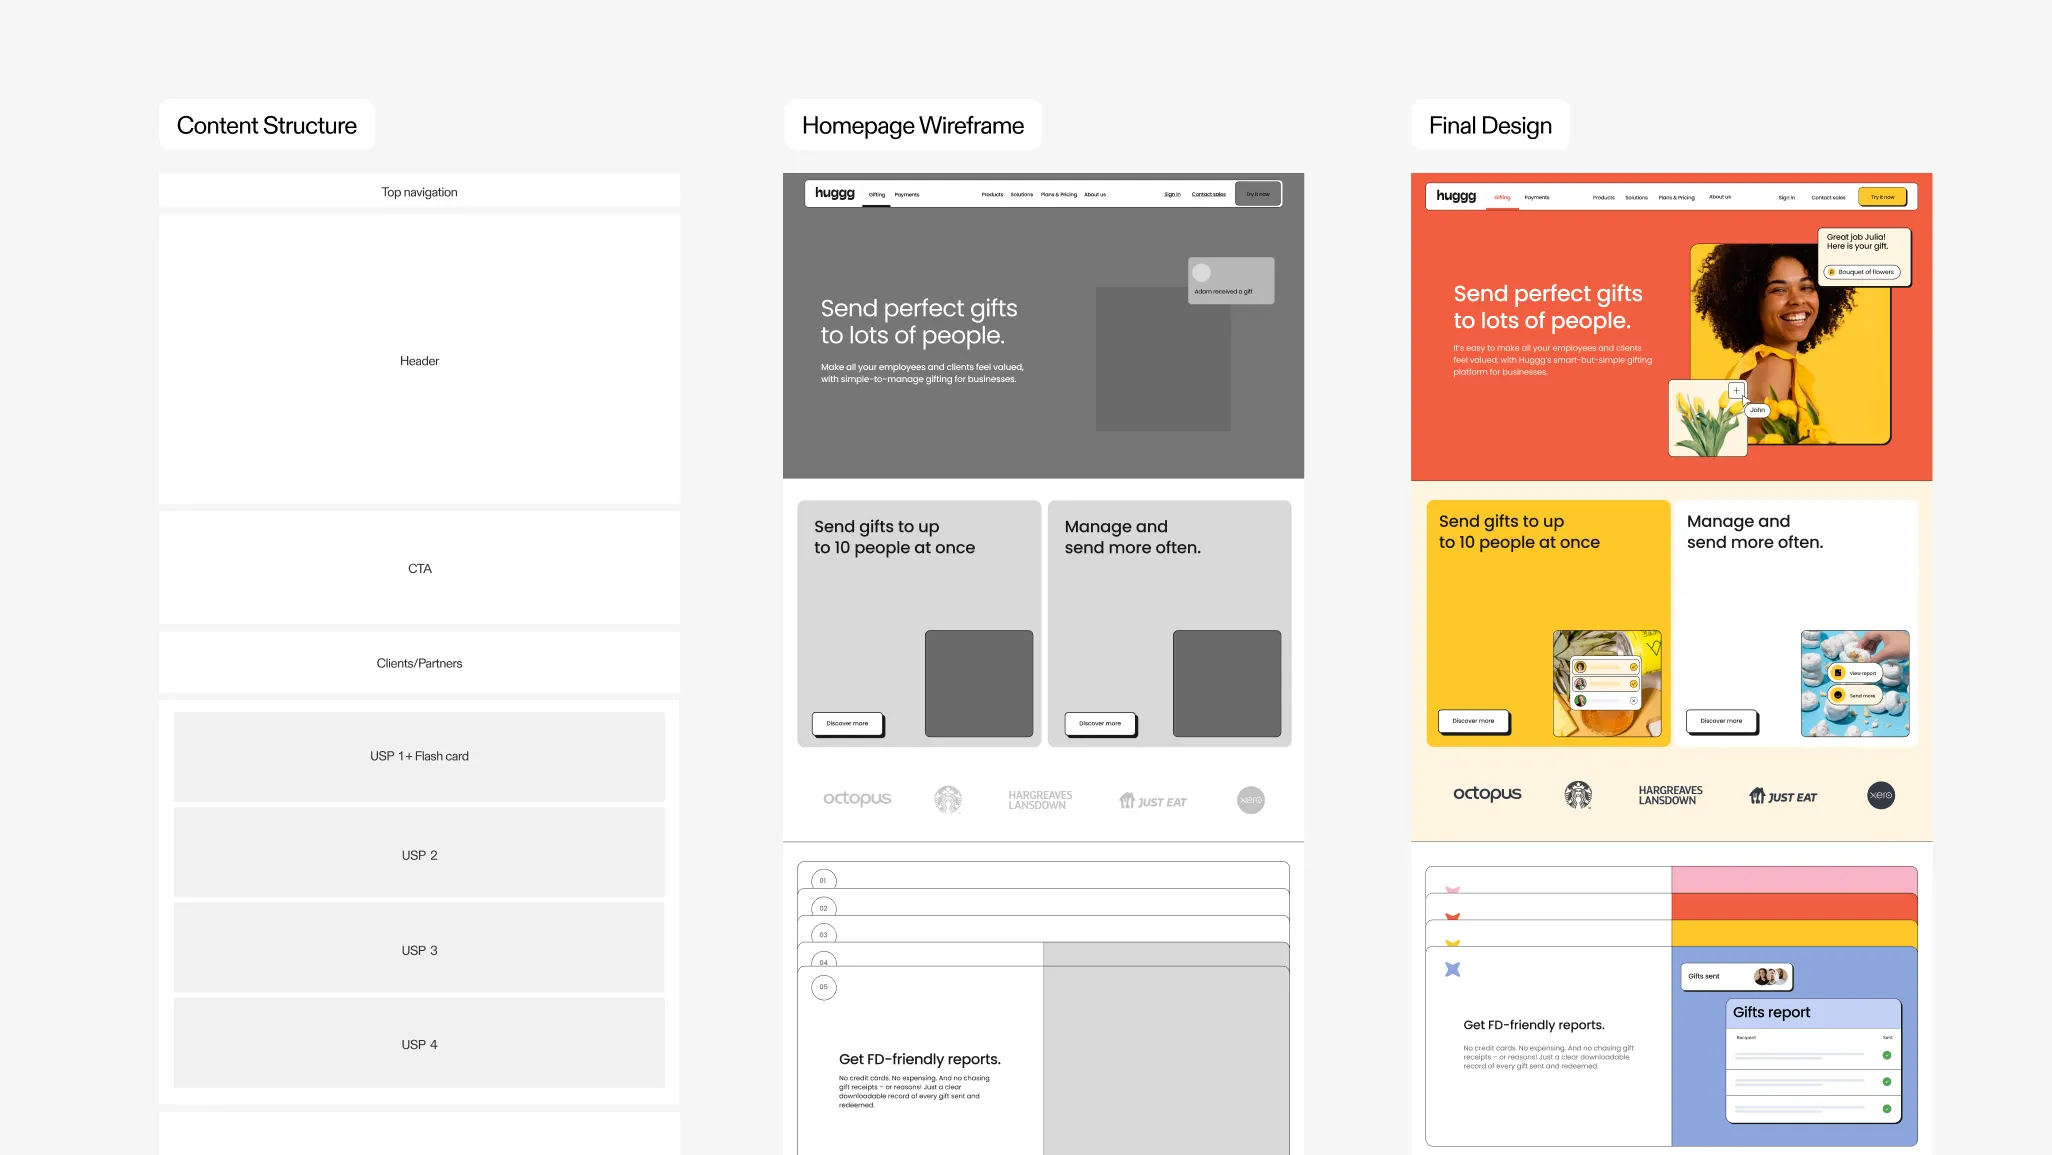2052x1155 pixels.
Task: Click the grey Just Eat logo in the wireframe
Action: (1152, 801)
